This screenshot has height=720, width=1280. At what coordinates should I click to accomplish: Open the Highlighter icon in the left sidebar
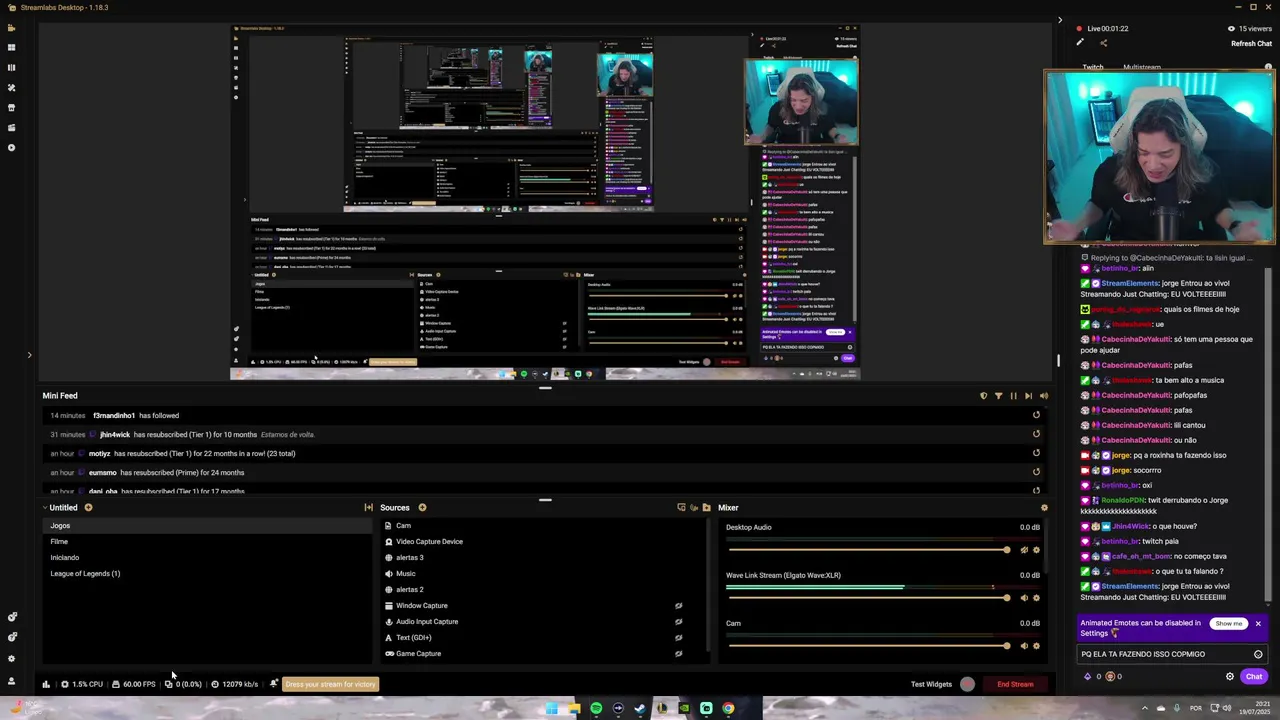point(12,127)
